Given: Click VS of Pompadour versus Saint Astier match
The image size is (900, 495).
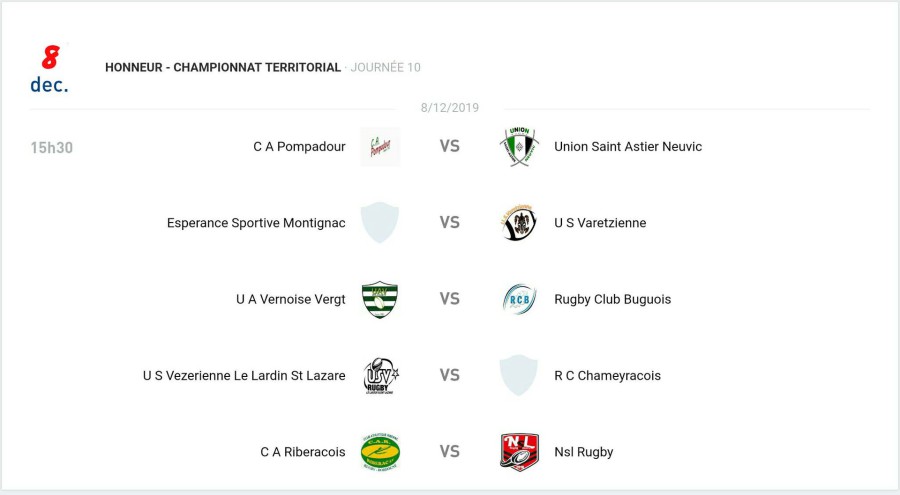Looking at the screenshot, I should [x=450, y=147].
